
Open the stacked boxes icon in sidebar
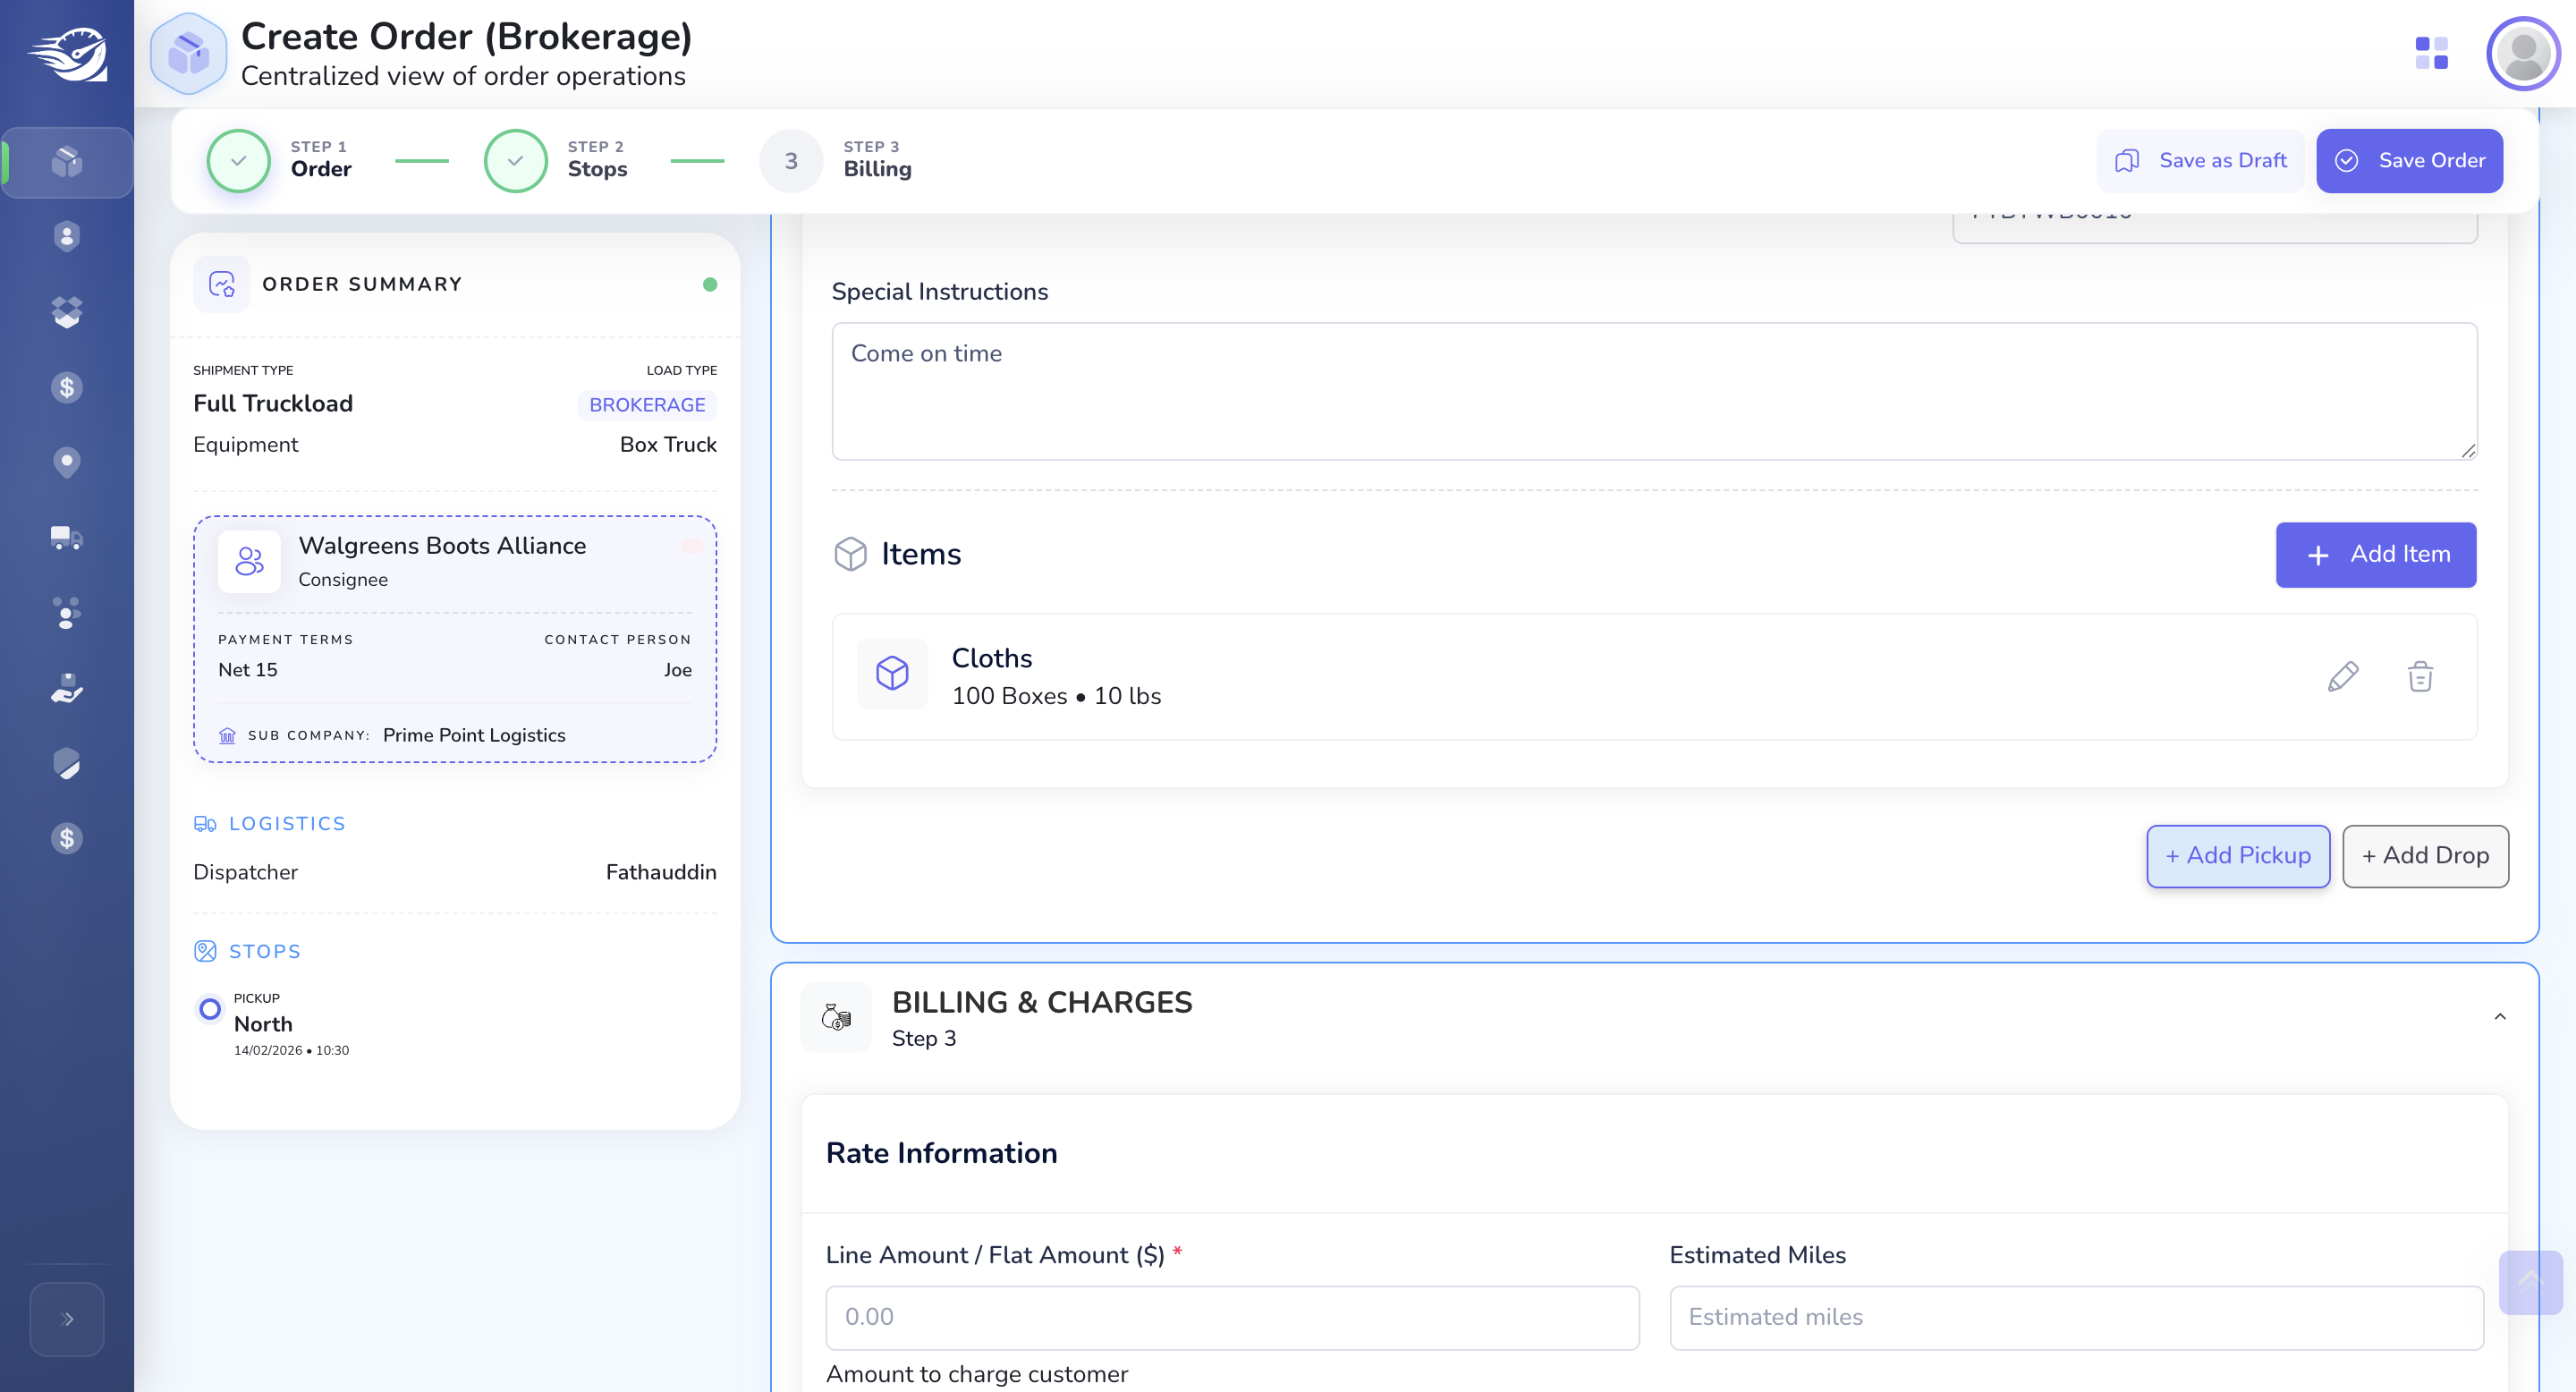pyautogui.click(x=66, y=312)
